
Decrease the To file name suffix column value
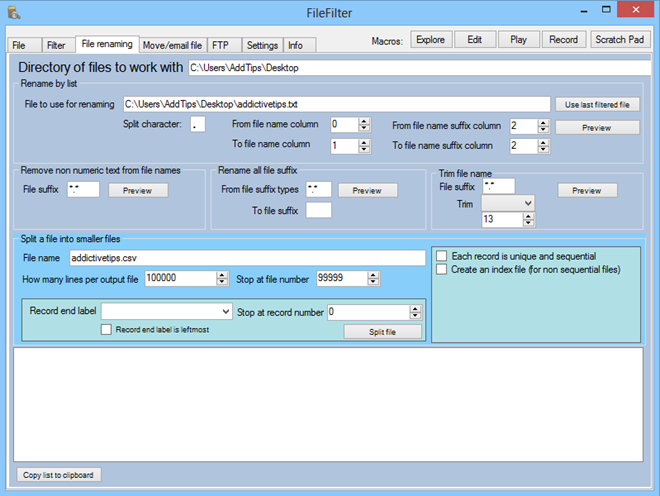[x=544, y=149]
